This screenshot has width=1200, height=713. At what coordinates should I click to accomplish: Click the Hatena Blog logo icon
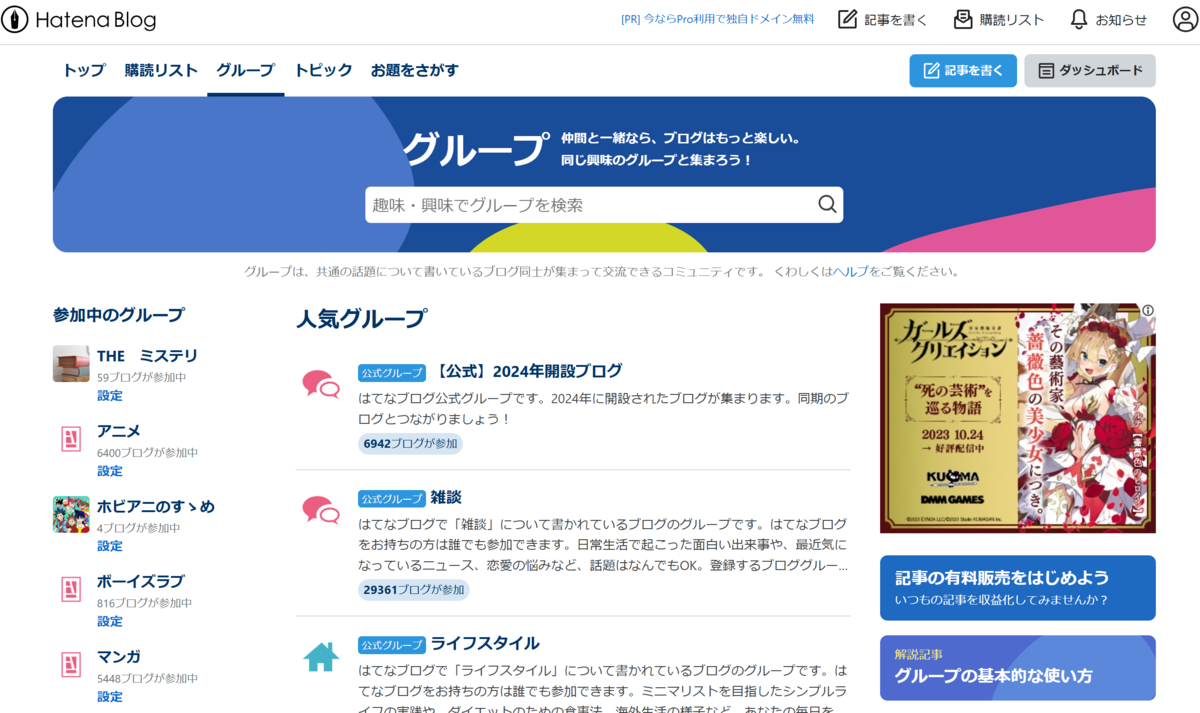pos(15,19)
